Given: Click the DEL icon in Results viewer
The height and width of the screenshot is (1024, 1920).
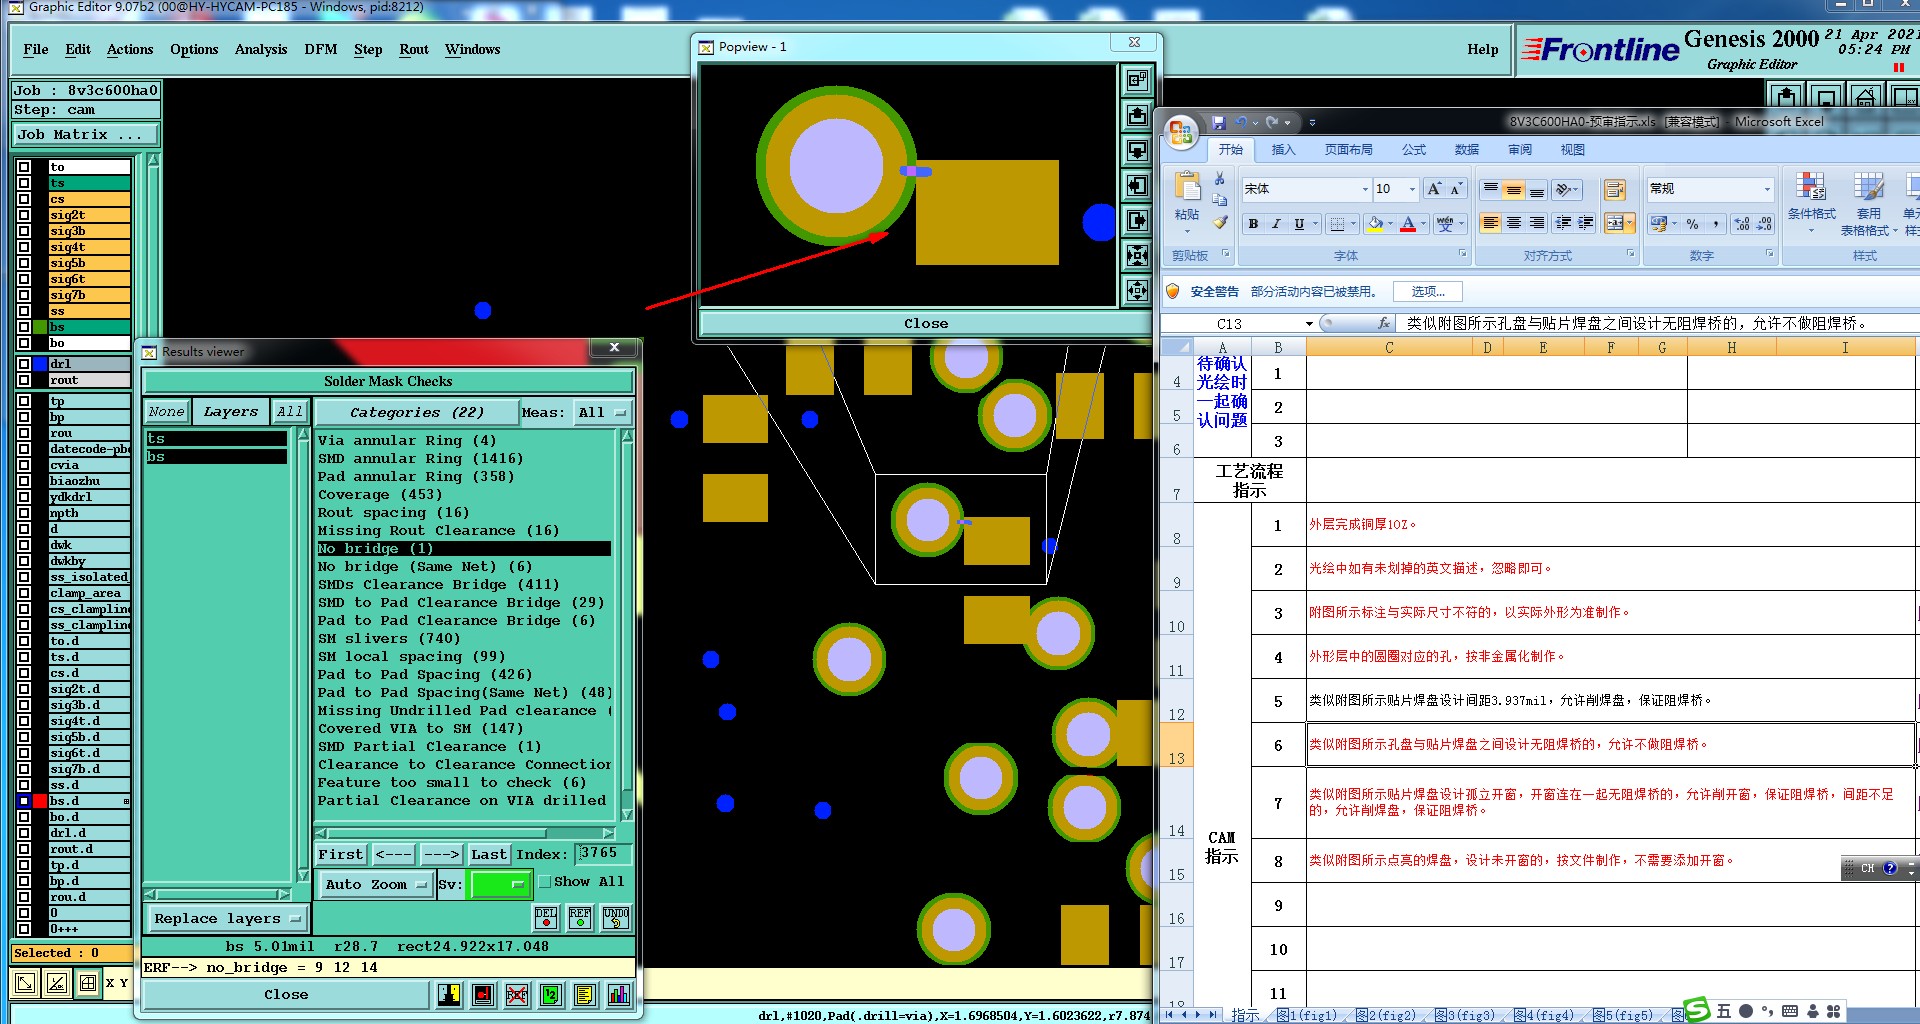Looking at the screenshot, I should click(x=546, y=917).
